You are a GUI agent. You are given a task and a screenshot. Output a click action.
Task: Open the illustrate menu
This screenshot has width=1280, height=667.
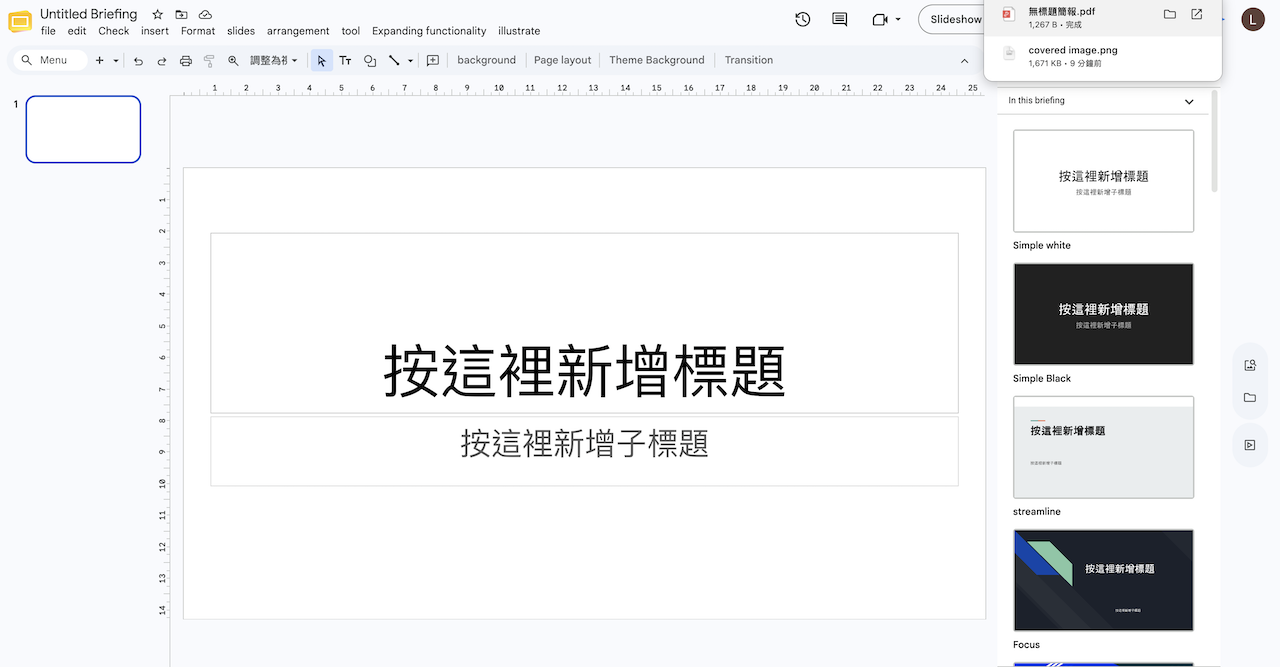click(519, 31)
